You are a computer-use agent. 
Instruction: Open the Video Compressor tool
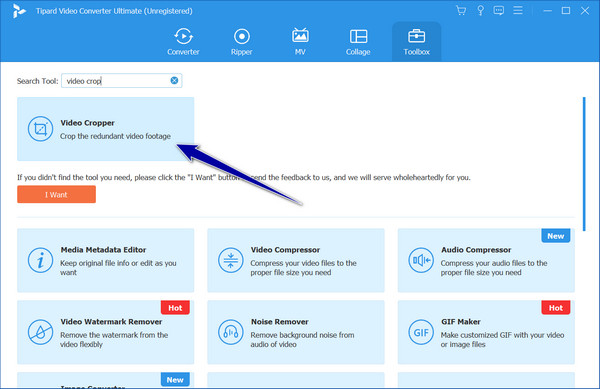296,260
